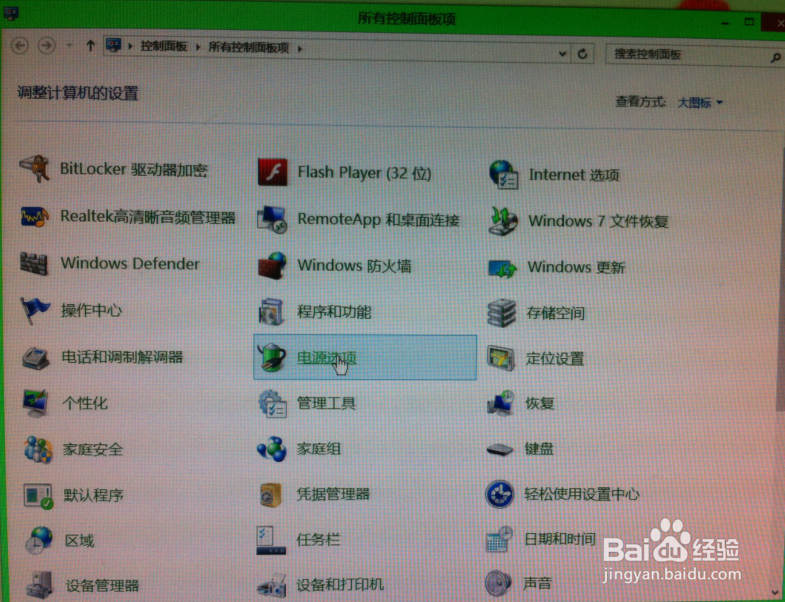
Task: Refresh the control panel view
Action: tap(582, 54)
